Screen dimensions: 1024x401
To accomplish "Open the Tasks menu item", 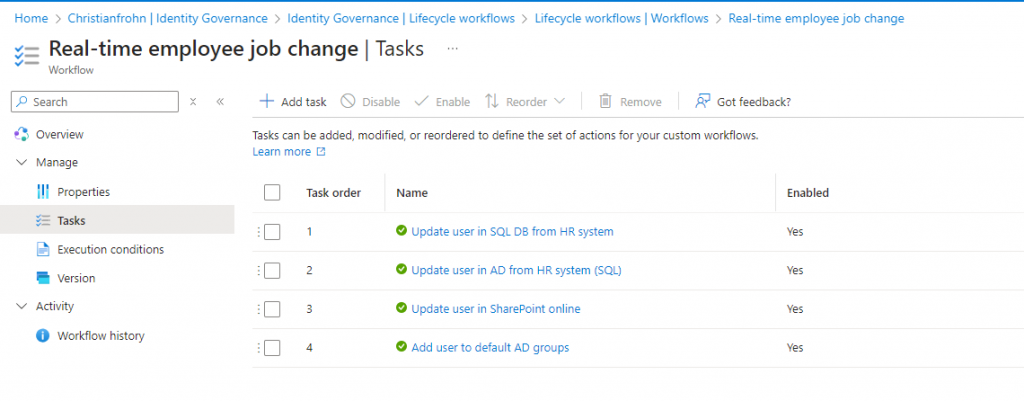I will (71, 220).
